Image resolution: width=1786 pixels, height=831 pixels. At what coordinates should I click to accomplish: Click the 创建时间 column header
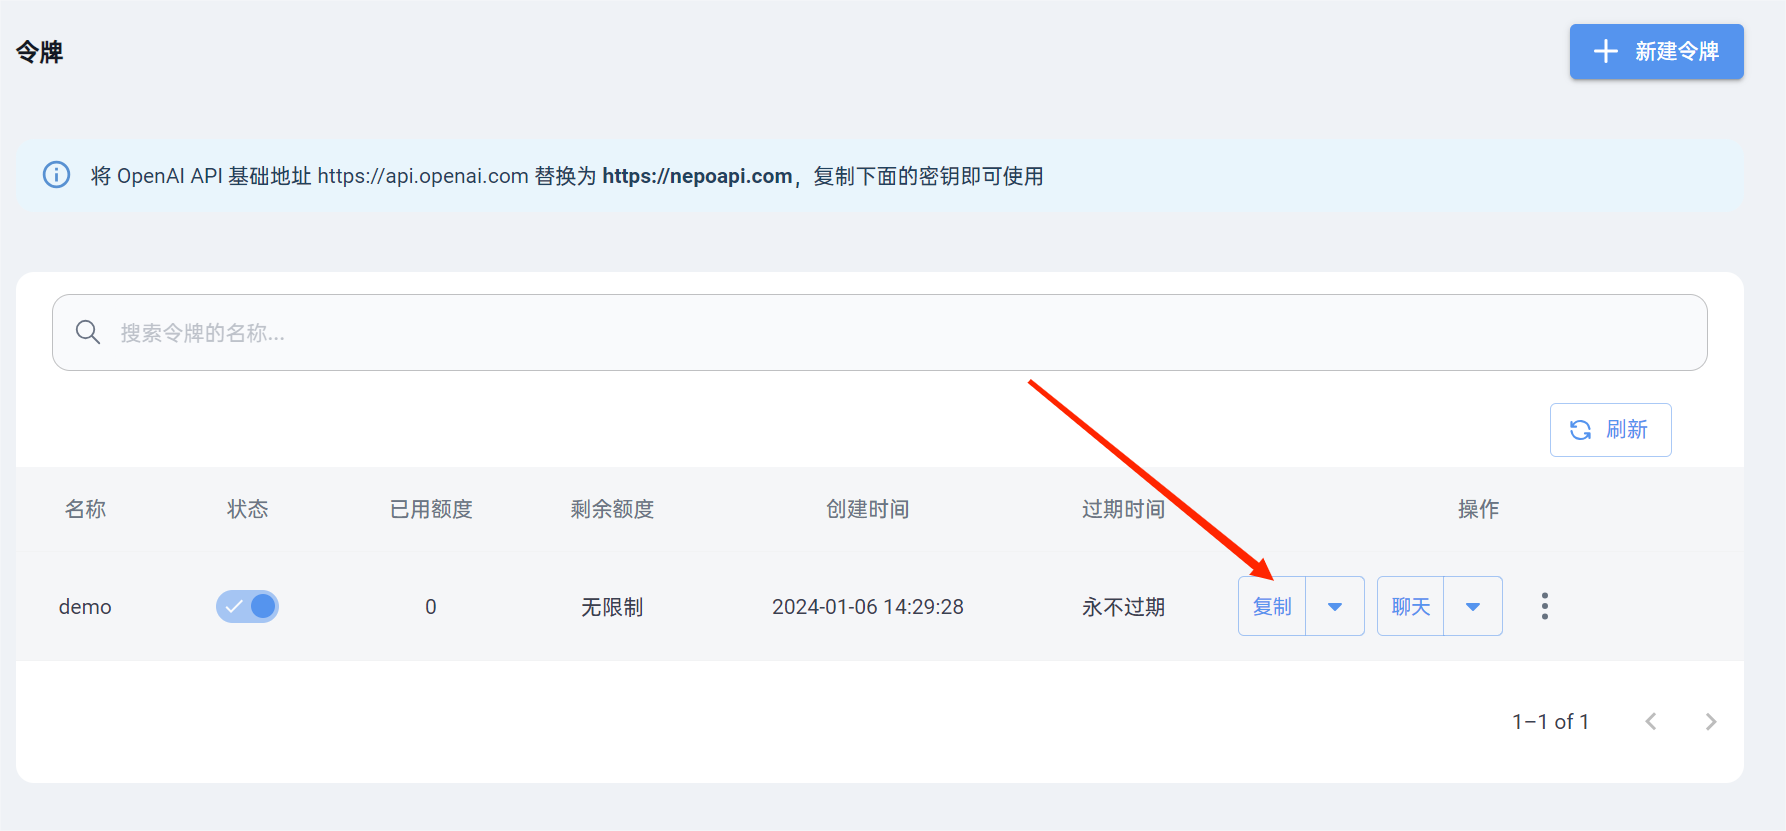pos(868,509)
